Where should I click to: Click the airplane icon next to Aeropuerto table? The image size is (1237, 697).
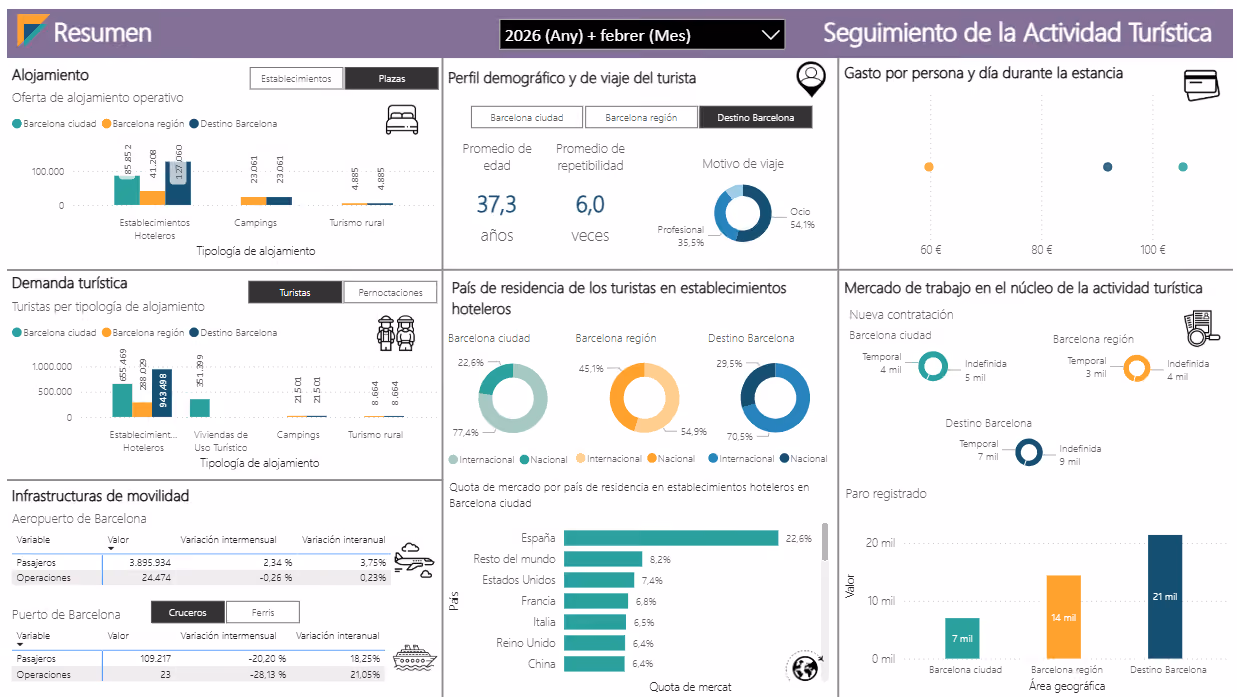click(x=414, y=562)
